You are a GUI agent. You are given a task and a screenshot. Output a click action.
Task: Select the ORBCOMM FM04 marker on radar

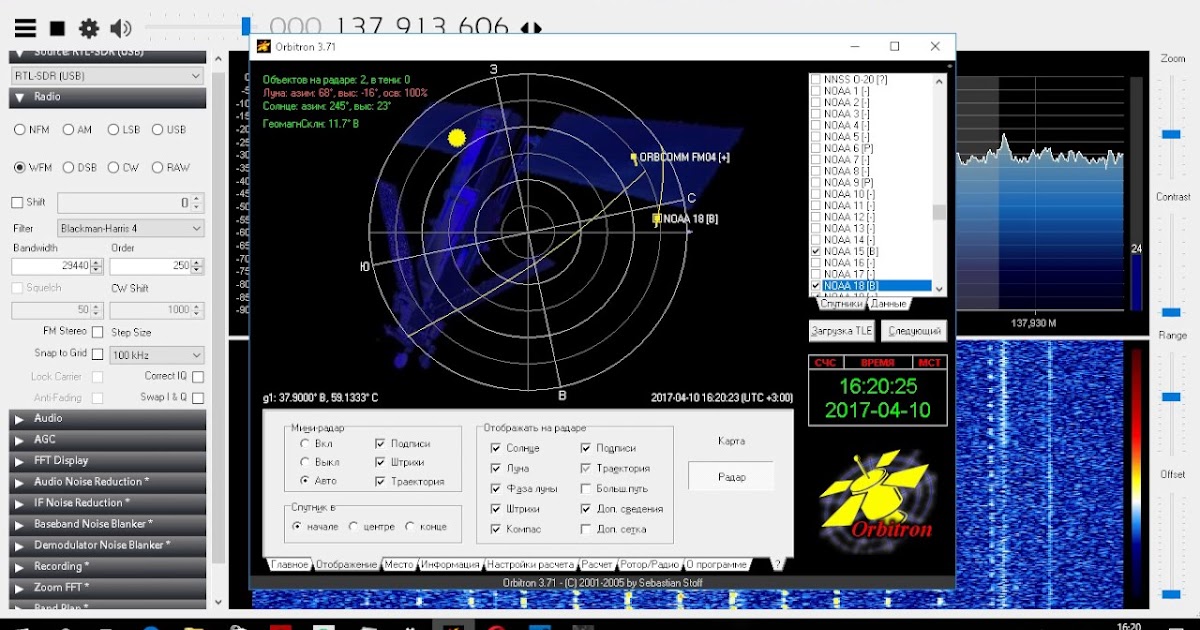(x=634, y=158)
